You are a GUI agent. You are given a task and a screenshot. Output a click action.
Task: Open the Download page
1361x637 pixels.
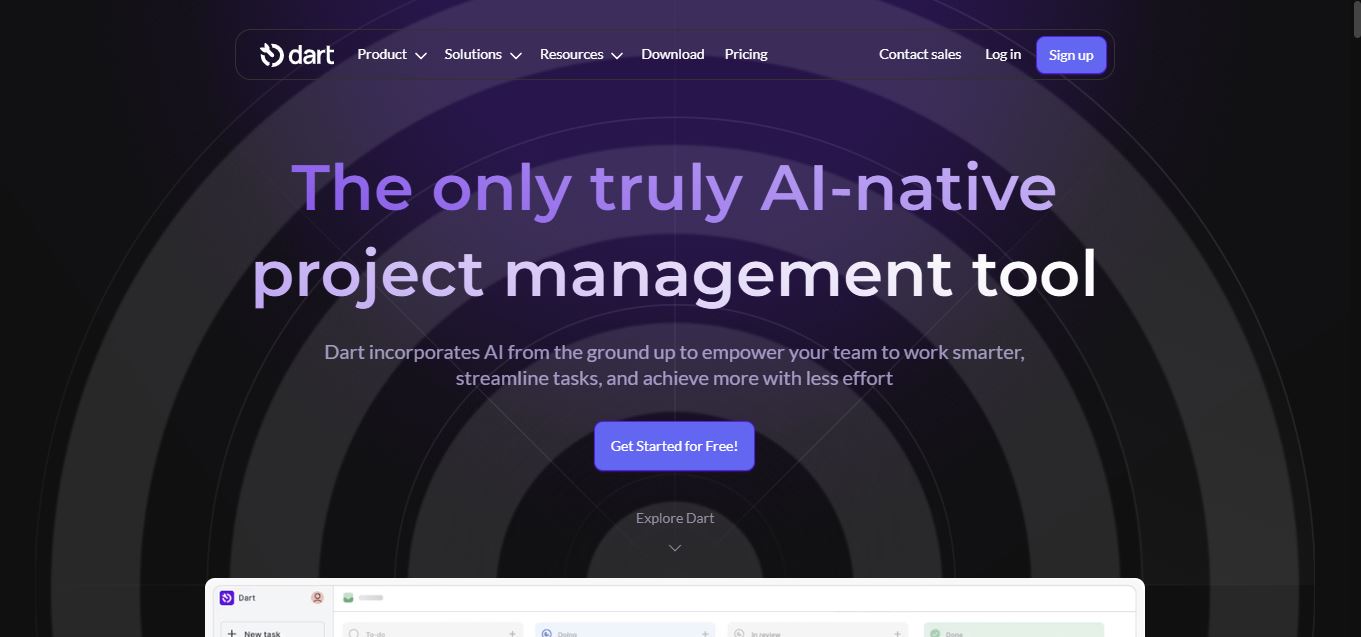click(673, 54)
